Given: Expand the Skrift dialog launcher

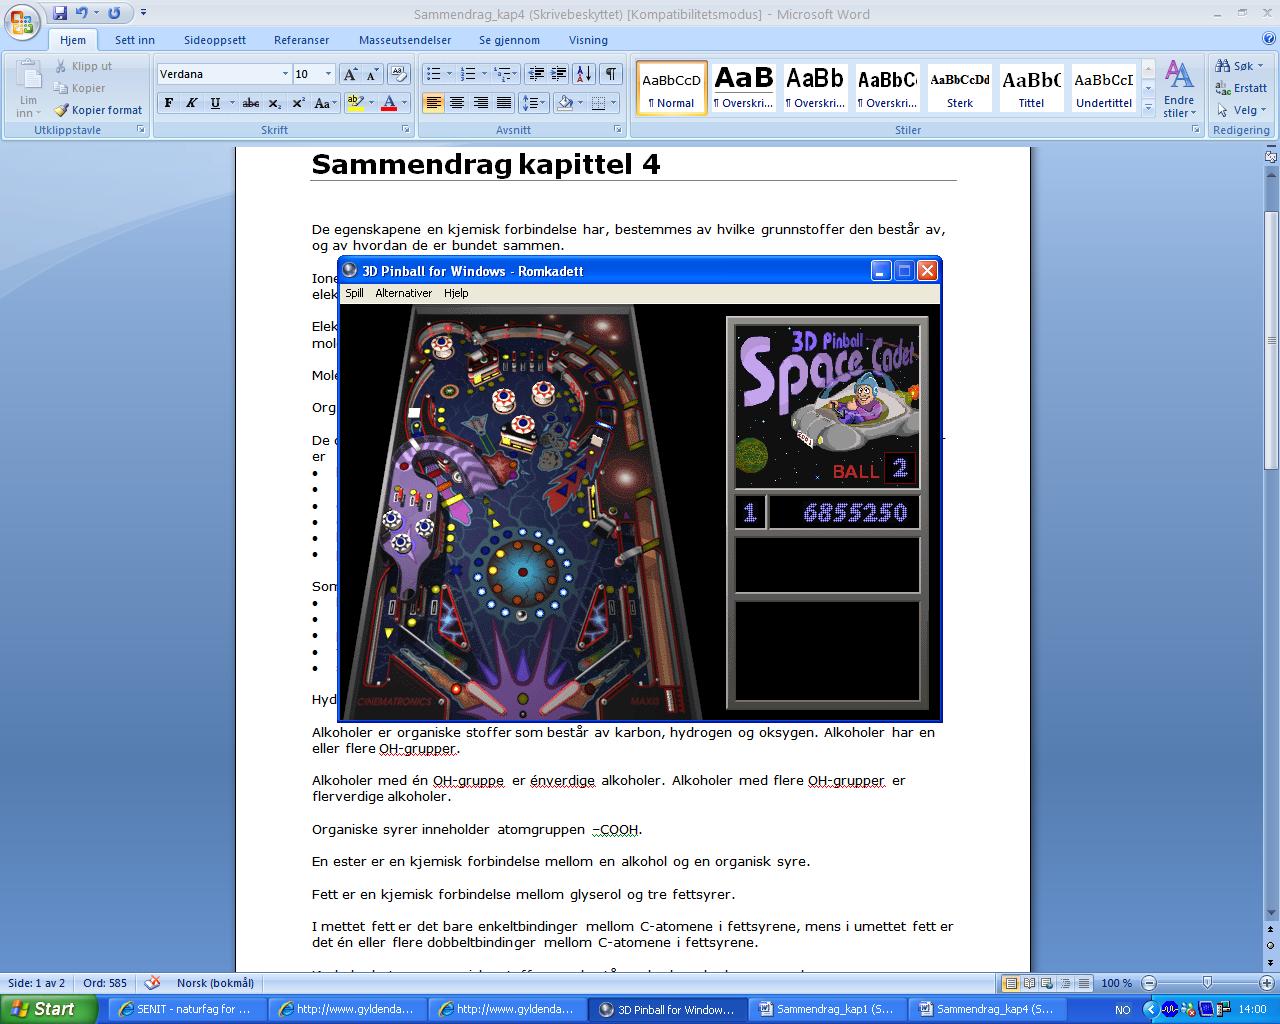Looking at the screenshot, I should coord(405,130).
